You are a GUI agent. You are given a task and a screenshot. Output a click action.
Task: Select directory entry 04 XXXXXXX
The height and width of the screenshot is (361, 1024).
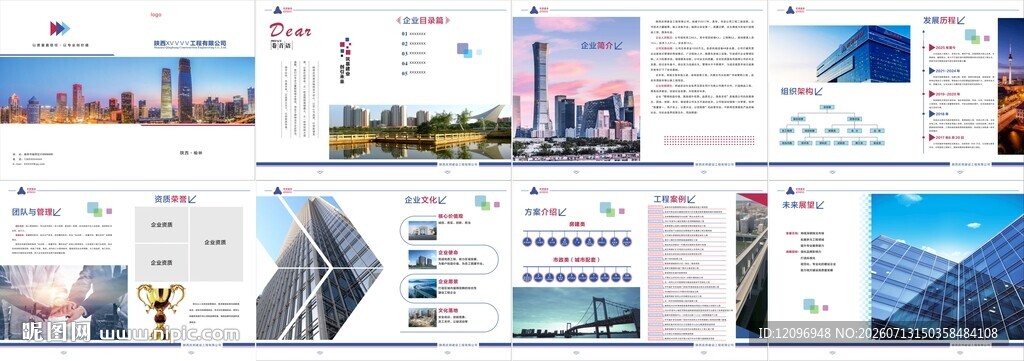[x=413, y=63]
